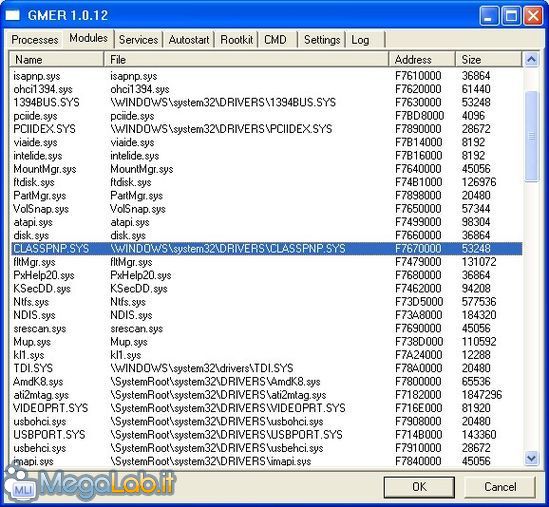549x507 pixels.
Task: Select the intelide.sys module row
Action: click(x=267, y=156)
